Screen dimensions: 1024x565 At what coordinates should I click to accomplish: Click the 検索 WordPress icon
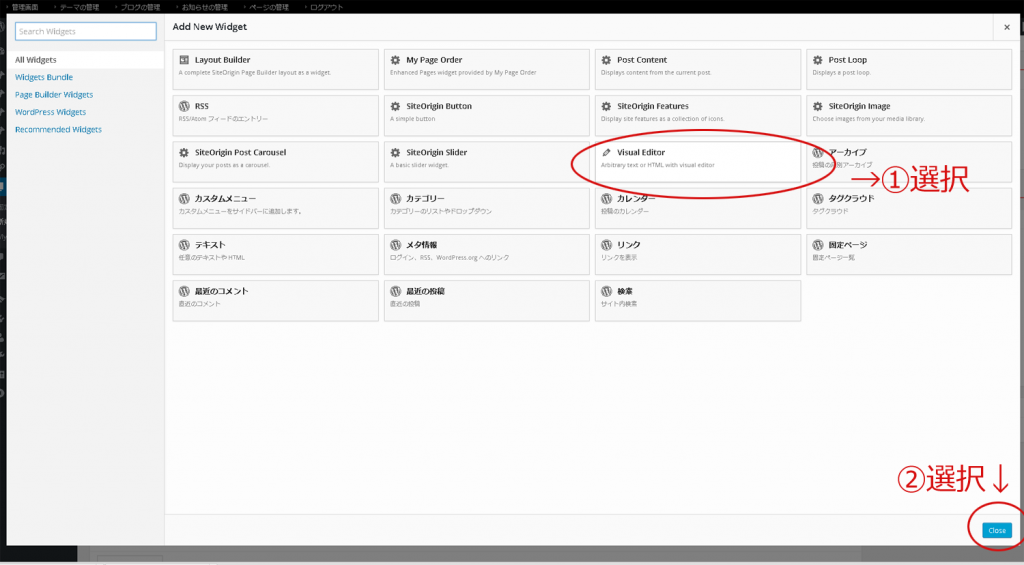tap(606, 291)
